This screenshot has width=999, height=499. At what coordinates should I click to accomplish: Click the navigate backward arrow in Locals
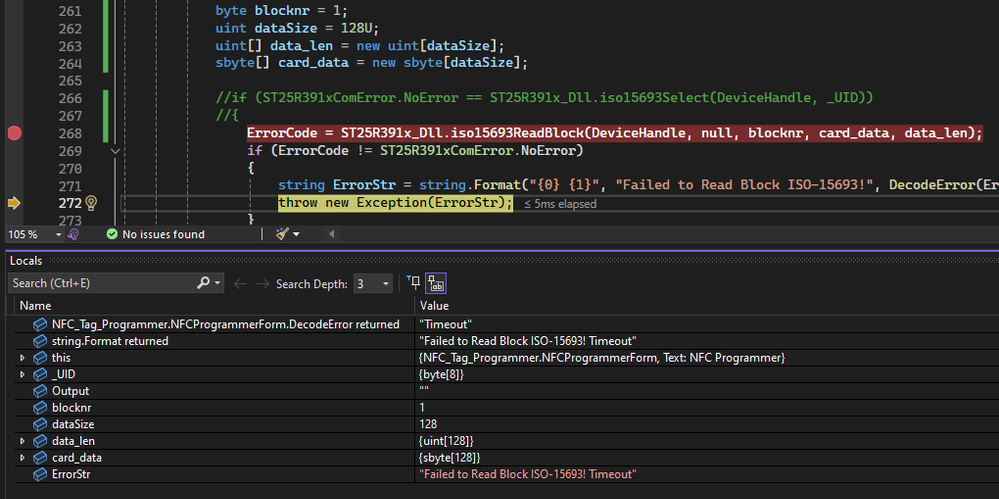click(x=239, y=284)
